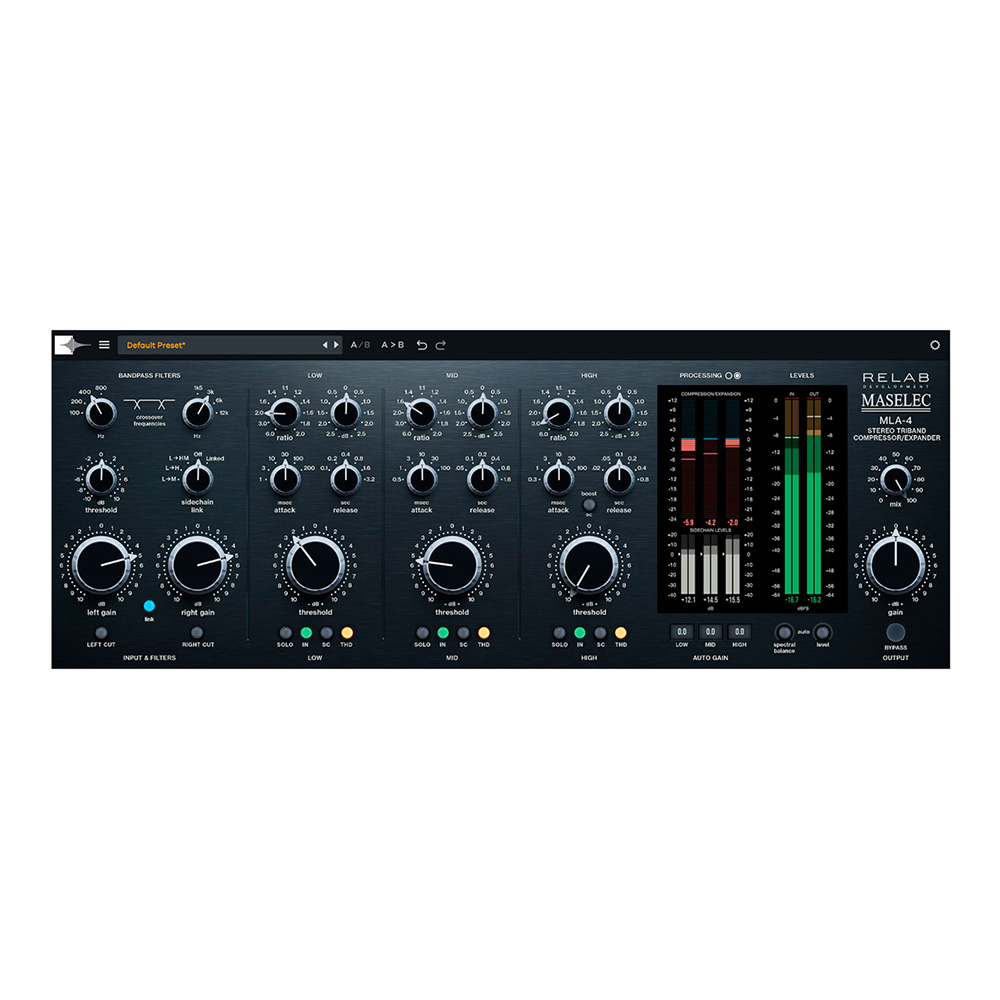
Task: Open the Default Preset name field
Action: coord(215,345)
